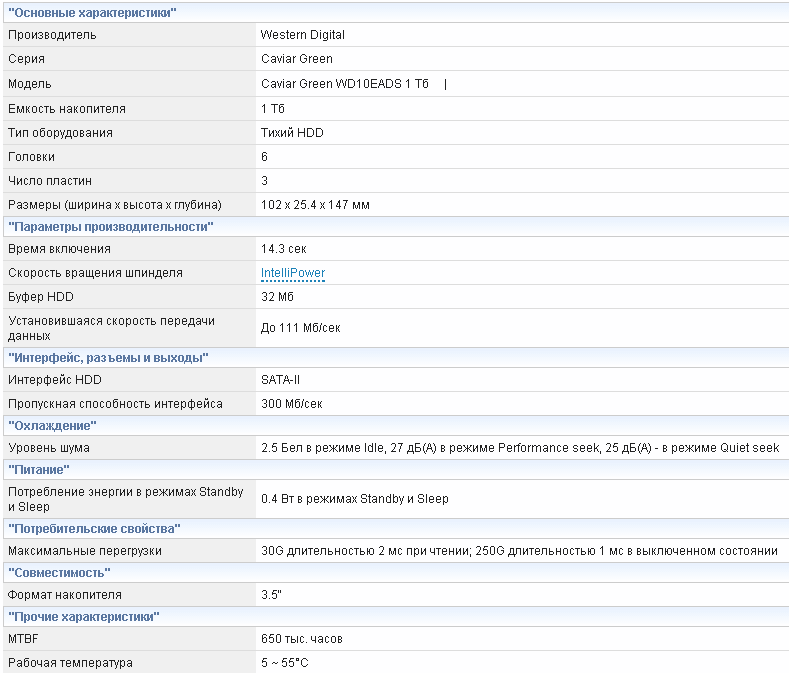
Task: Click the "Потребительские свойства" section header
Action: [95, 528]
